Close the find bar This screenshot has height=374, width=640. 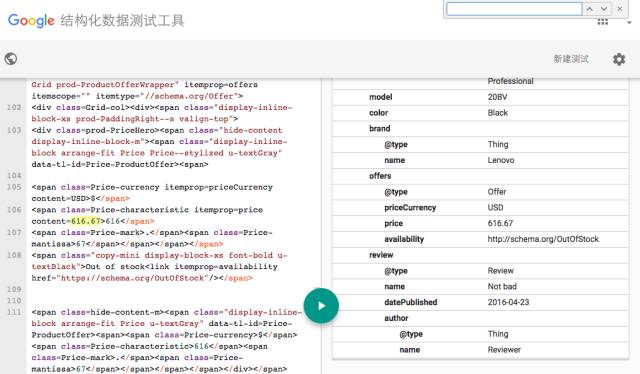pos(620,9)
